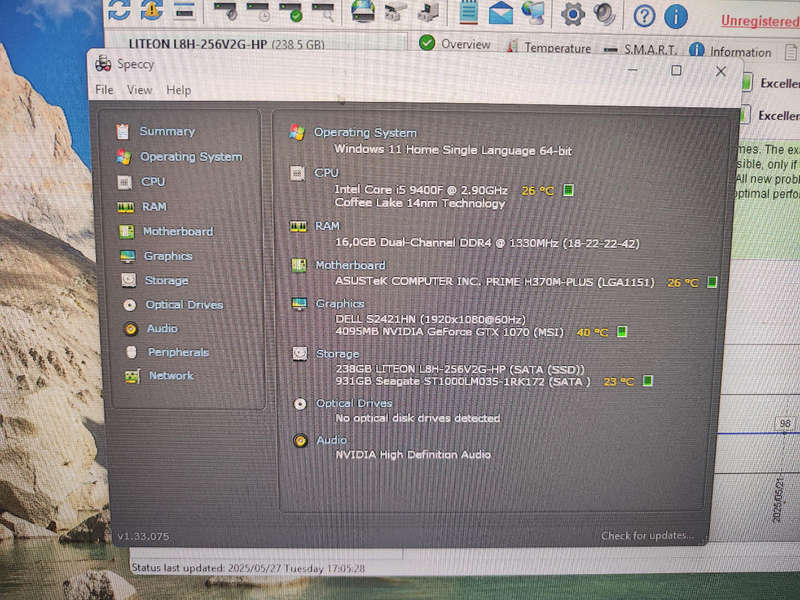The width and height of the screenshot is (800, 600).
Task: Click the Windows flag icon beside Operating System heading
Action: (x=296, y=132)
